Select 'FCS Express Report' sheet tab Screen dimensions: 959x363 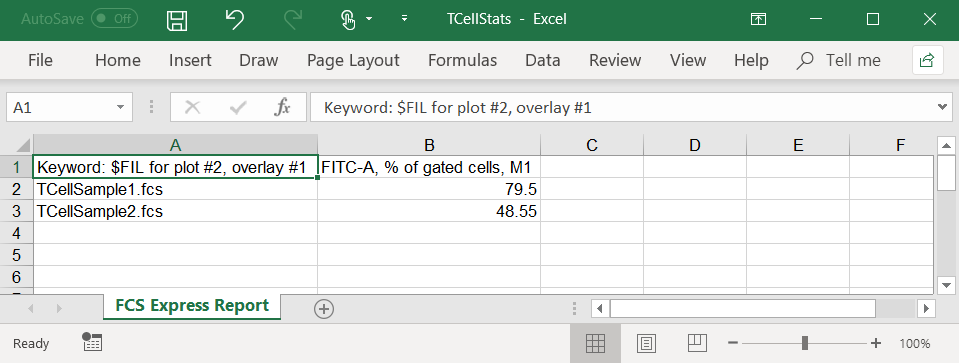(192, 306)
